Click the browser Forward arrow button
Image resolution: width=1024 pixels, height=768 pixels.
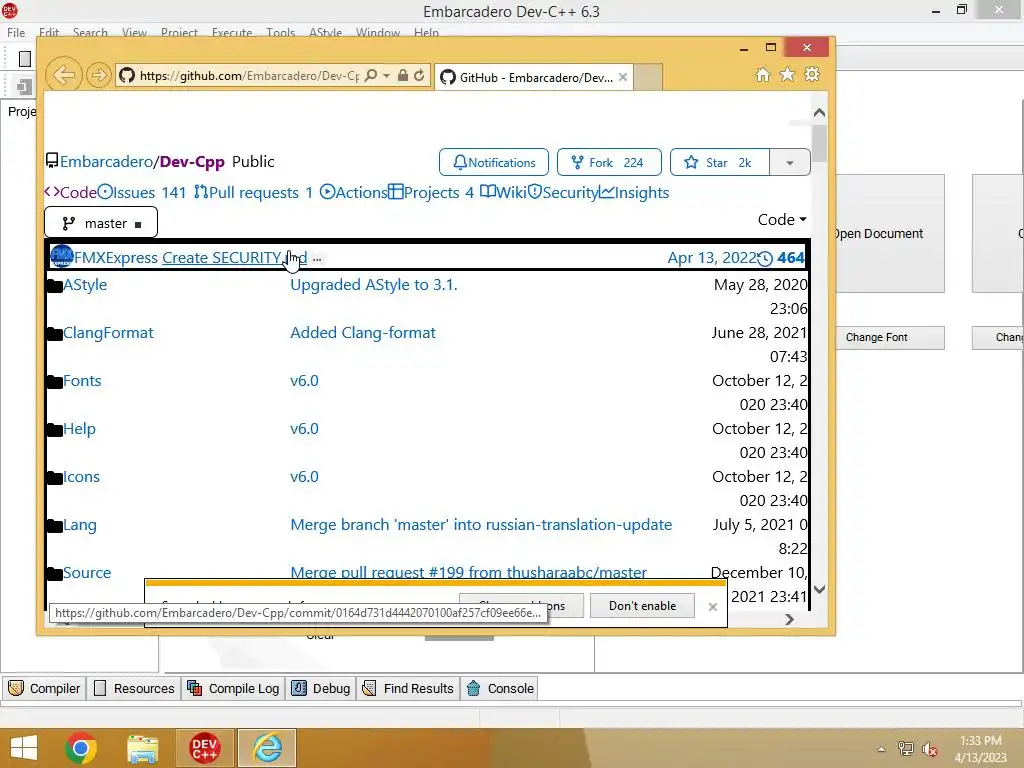click(99, 76)
